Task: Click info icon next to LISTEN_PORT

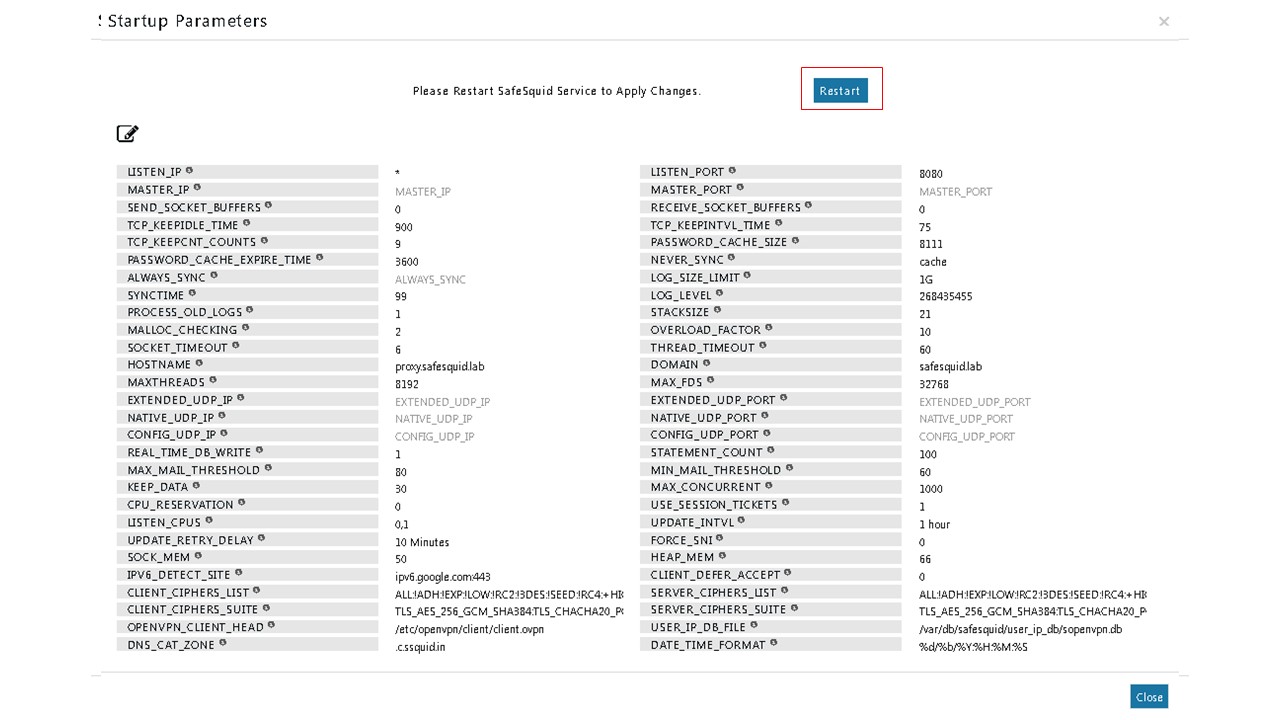Action: pyautogui.click(x=732, y=171)
